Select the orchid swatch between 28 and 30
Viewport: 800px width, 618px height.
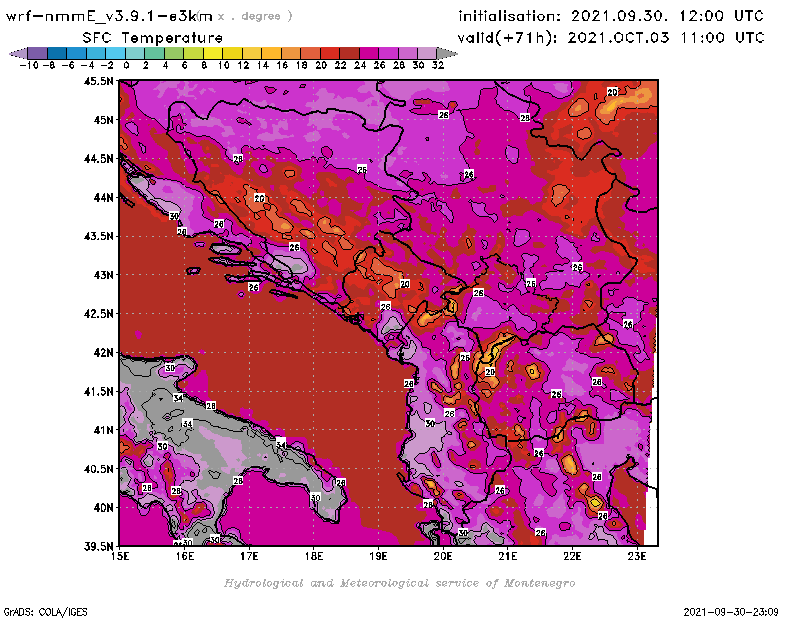point(408,54)
